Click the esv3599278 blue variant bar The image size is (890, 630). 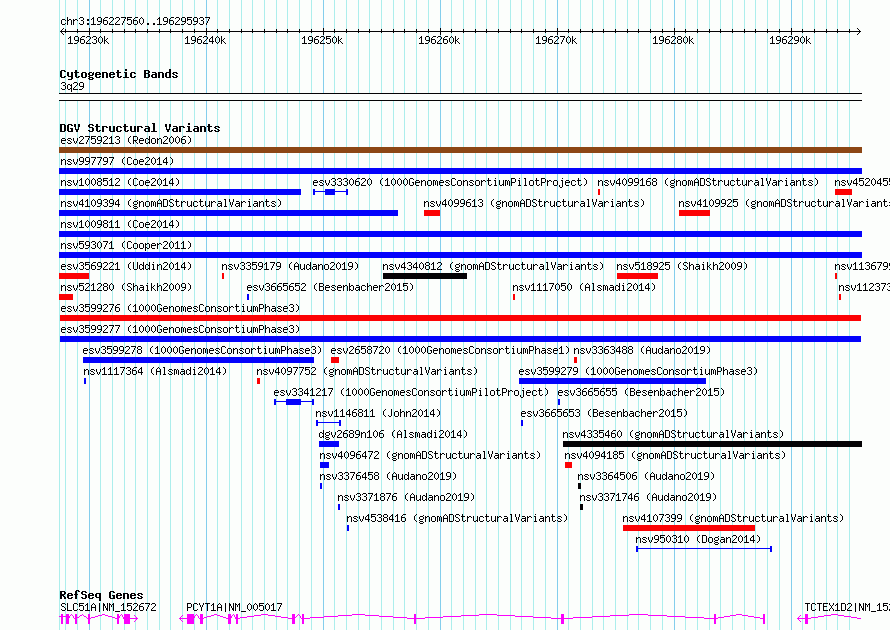198,360
